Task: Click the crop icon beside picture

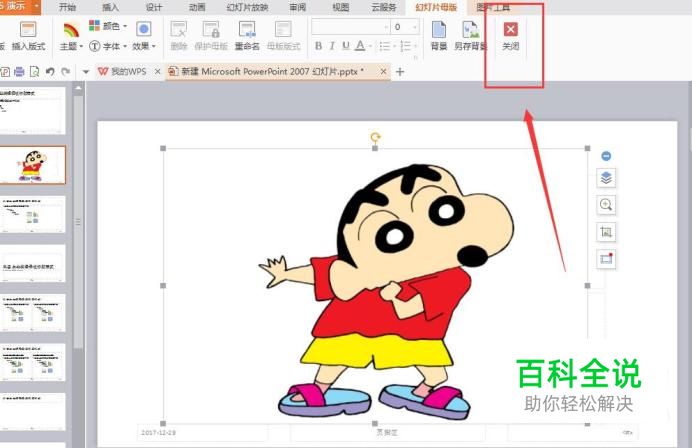Action: [606, 232]
